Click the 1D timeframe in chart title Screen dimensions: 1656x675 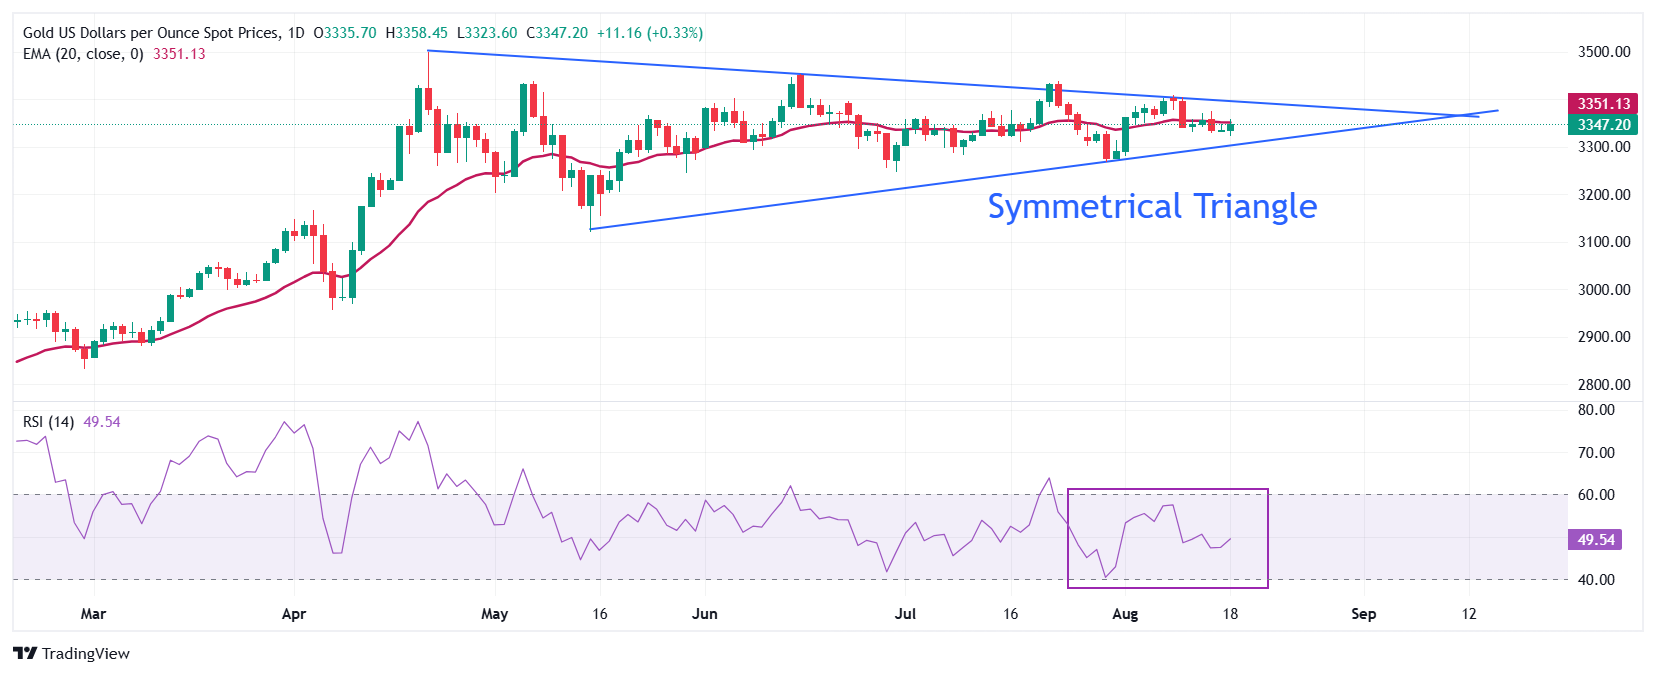(x=295, y=33)
